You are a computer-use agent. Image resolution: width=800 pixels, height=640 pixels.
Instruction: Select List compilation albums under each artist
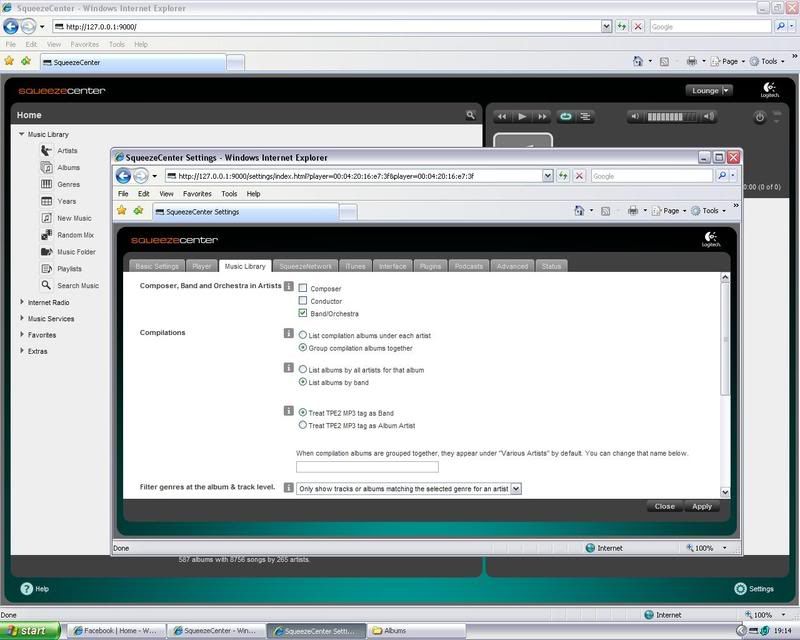tap(303, 335)
